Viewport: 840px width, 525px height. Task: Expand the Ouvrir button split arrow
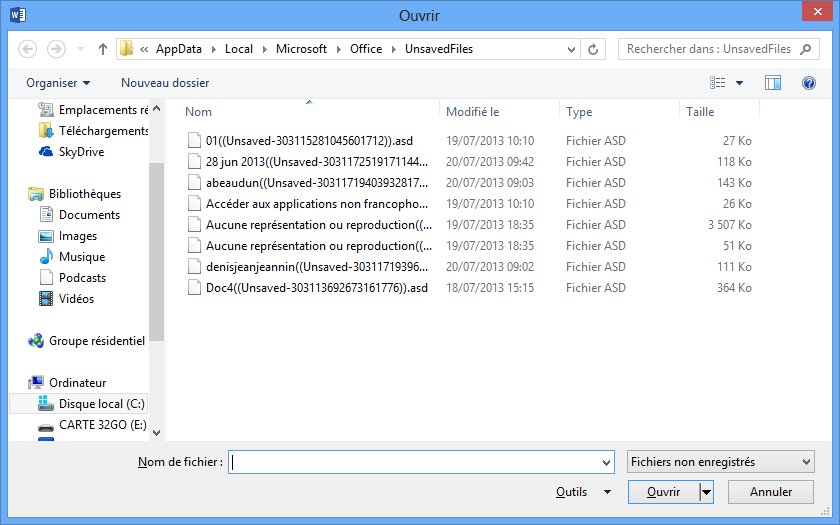point(706,492)
